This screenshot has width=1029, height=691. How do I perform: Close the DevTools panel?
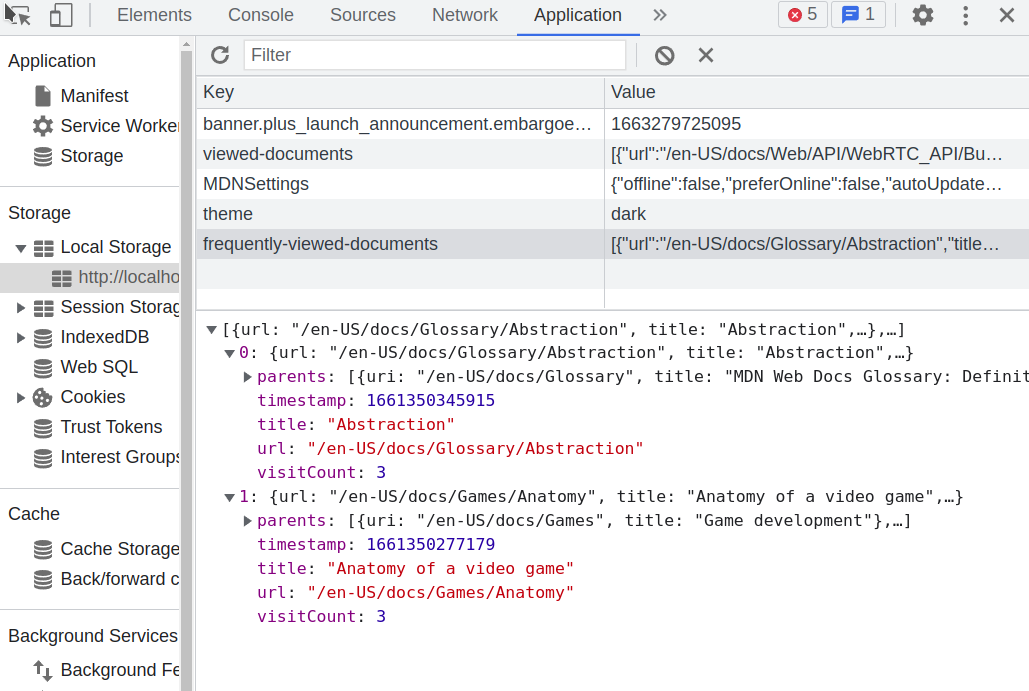coord(1007,14)
